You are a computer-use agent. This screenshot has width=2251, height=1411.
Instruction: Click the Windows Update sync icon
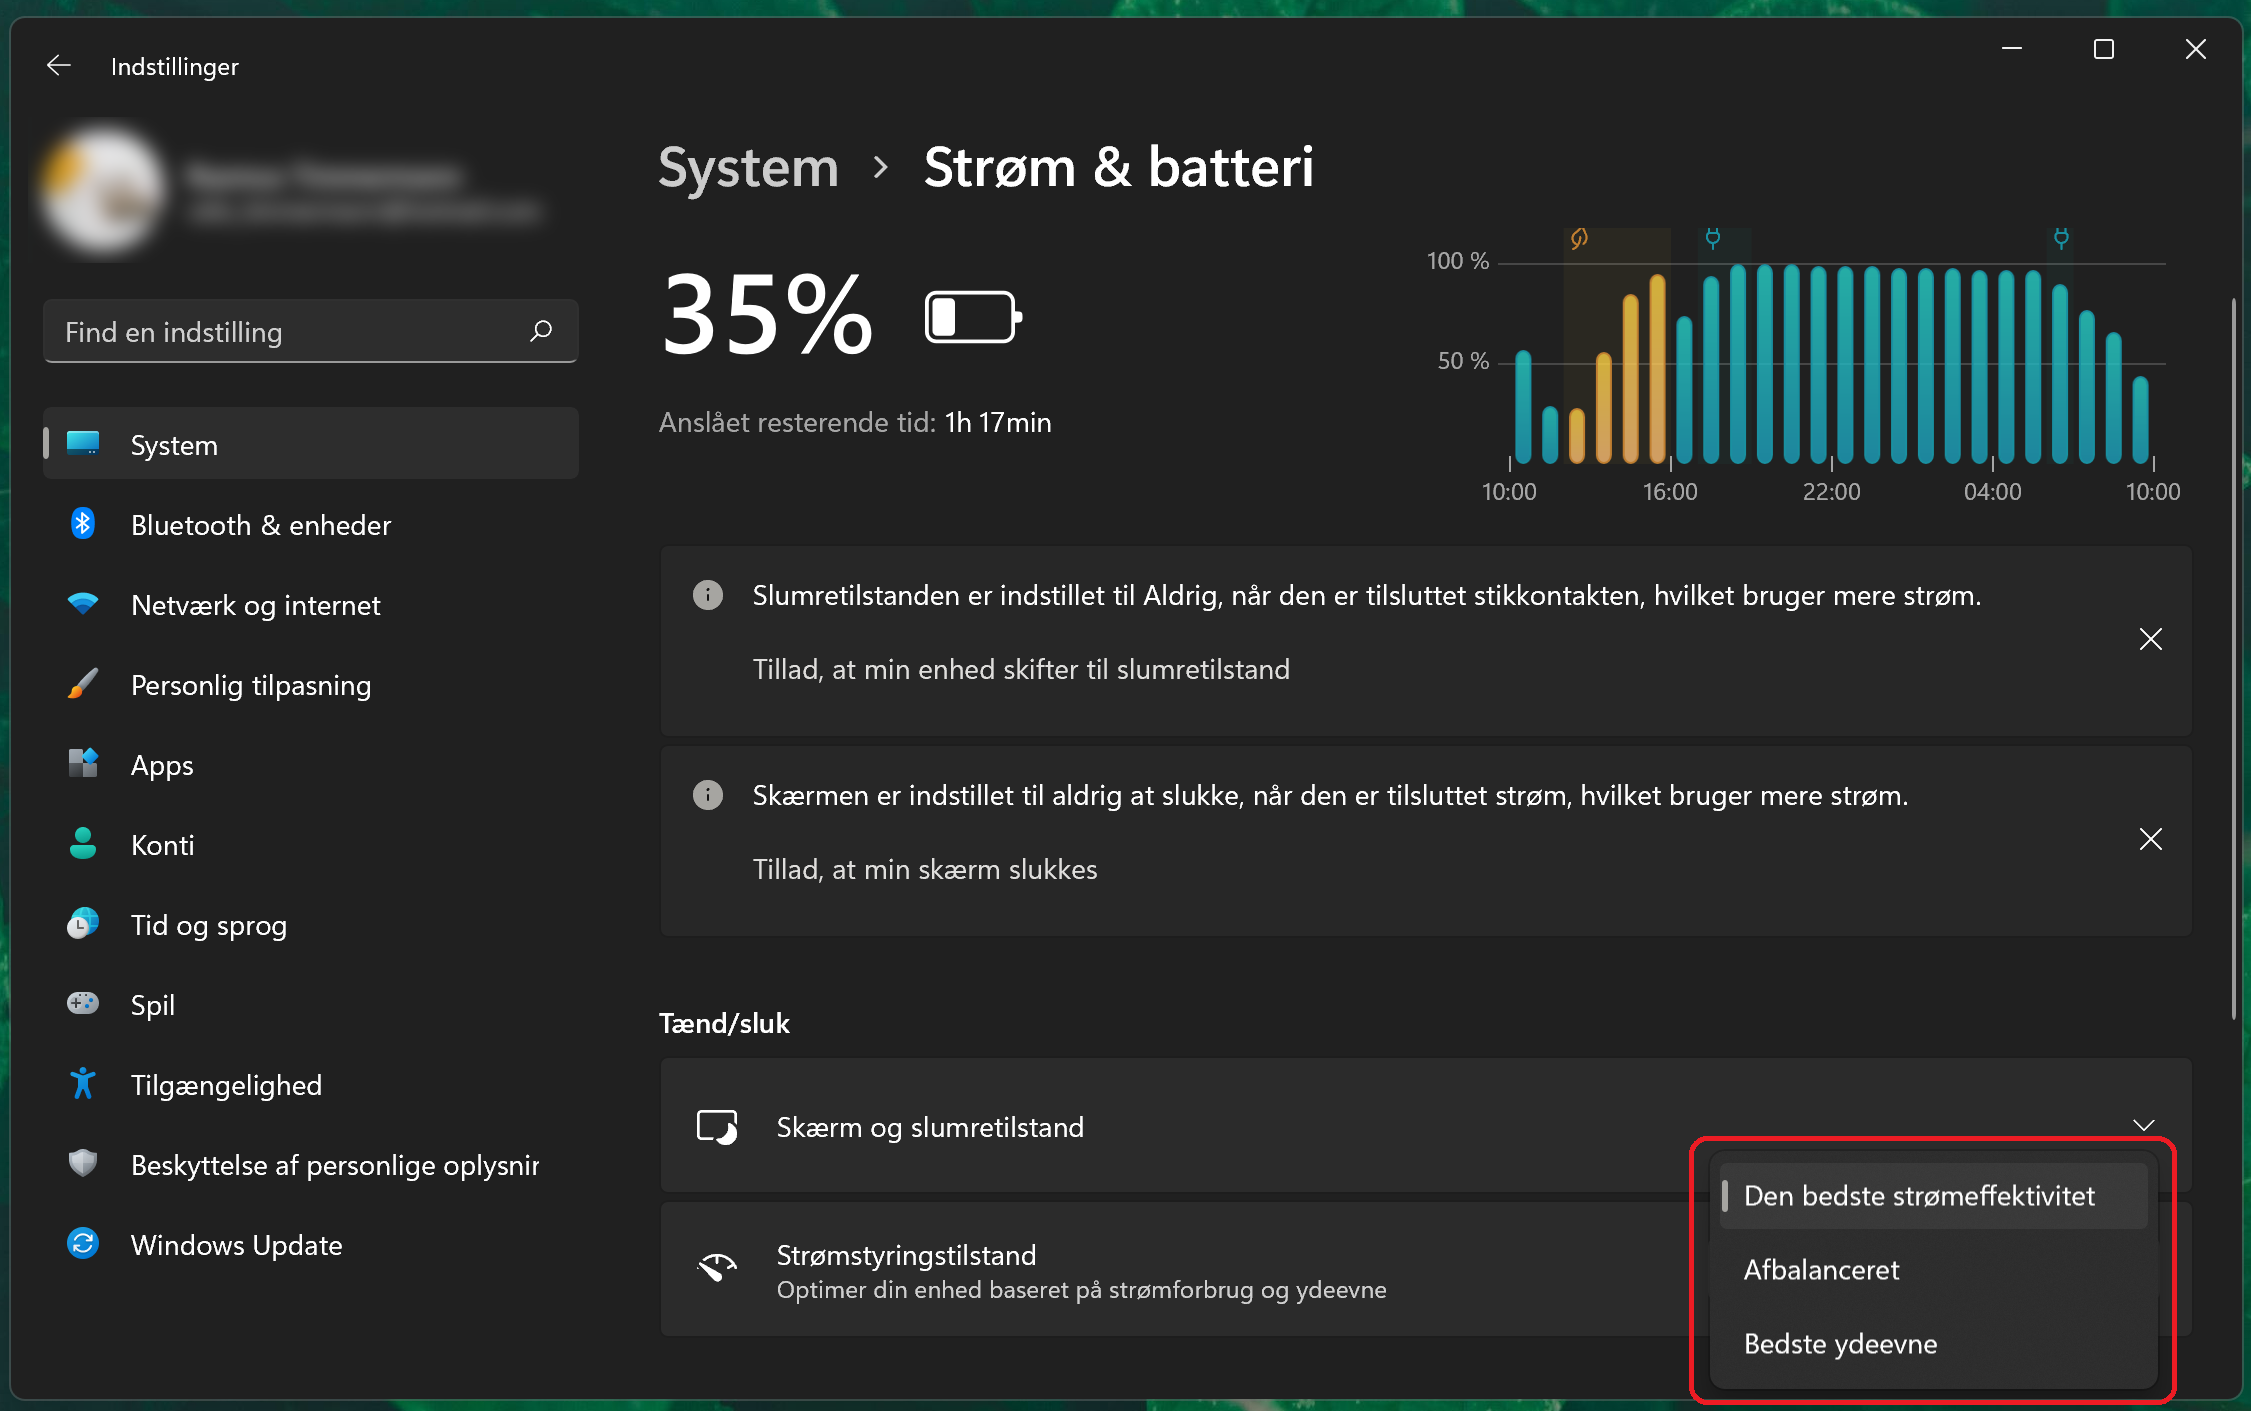(83, 1244)
